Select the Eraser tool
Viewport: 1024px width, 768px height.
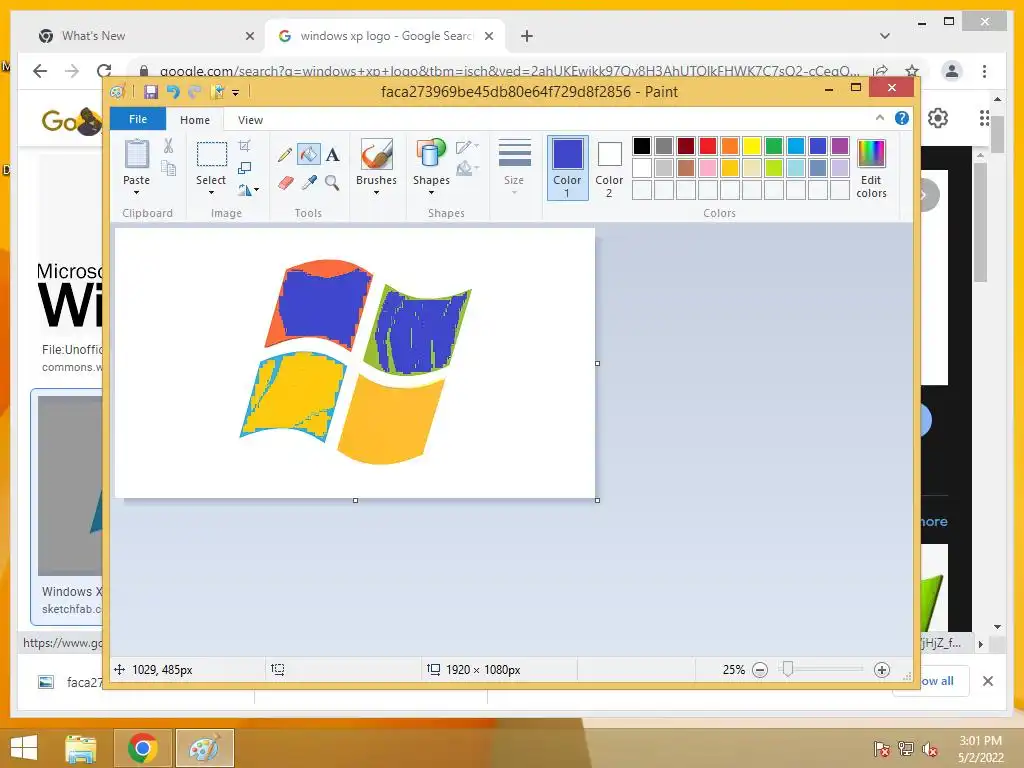[x=285, y=183]
